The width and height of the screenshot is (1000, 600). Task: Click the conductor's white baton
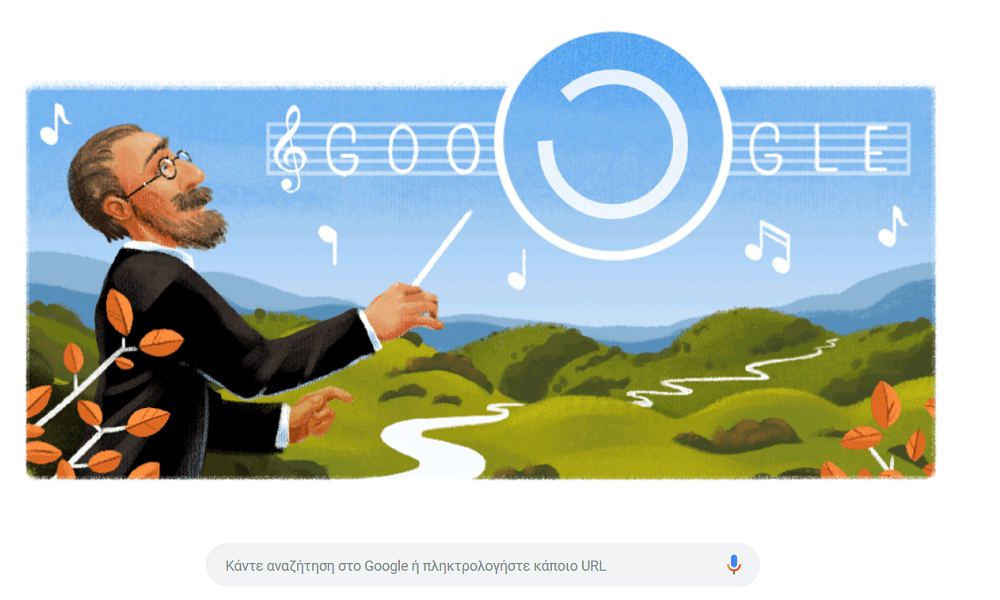442,249
